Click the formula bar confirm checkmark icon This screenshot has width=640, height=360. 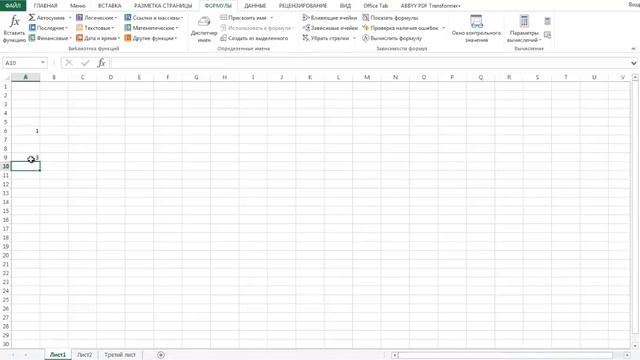pos(85,63)
